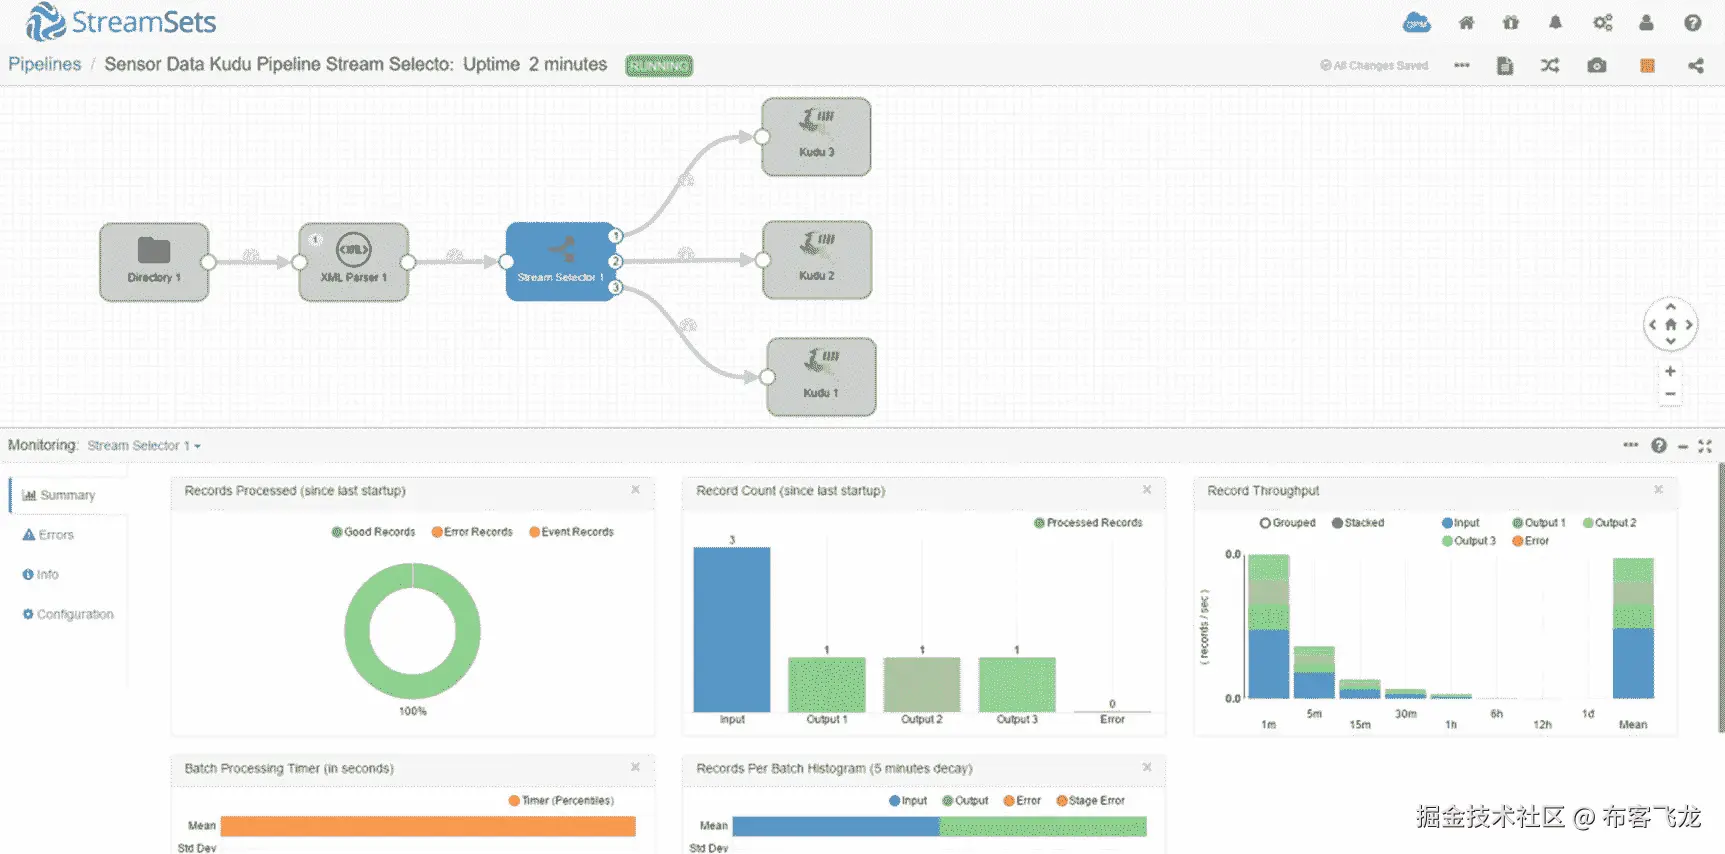This screenshot has height=854, width=1725.
Task: Select the Kudu 1 destination stage
Action: [x=821, y=377]
